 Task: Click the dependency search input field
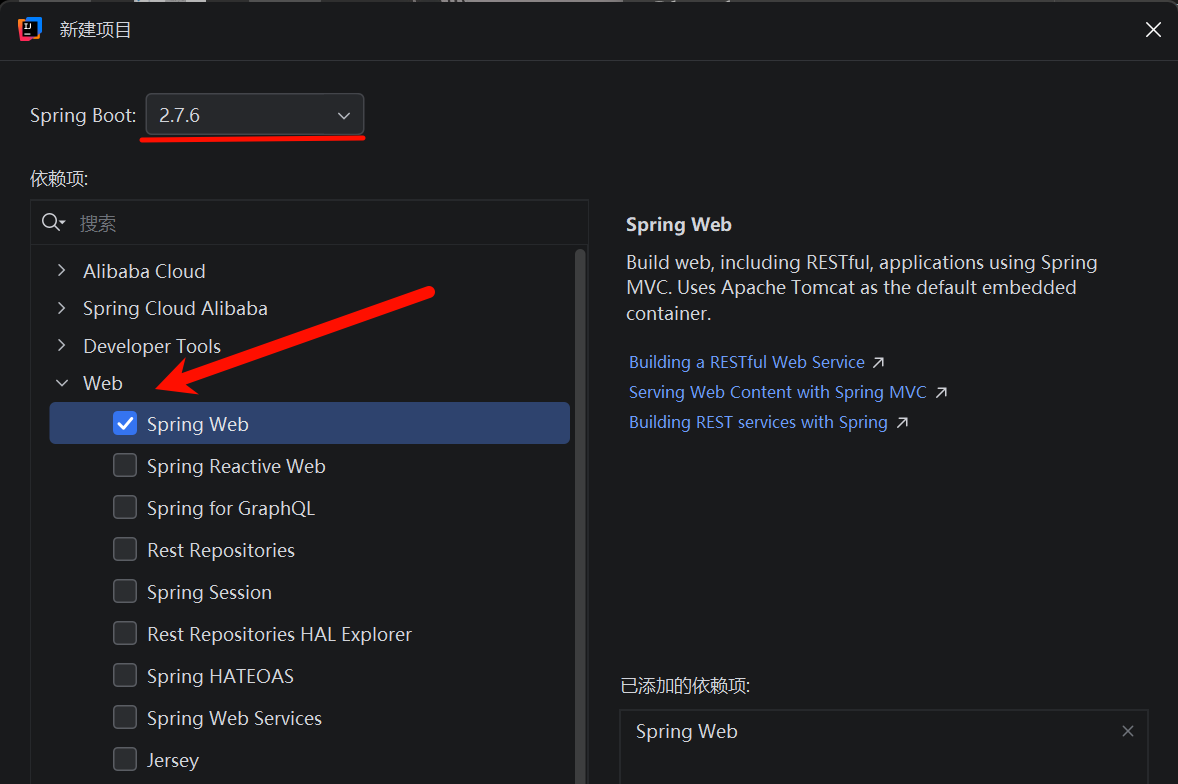coord(320,223)
